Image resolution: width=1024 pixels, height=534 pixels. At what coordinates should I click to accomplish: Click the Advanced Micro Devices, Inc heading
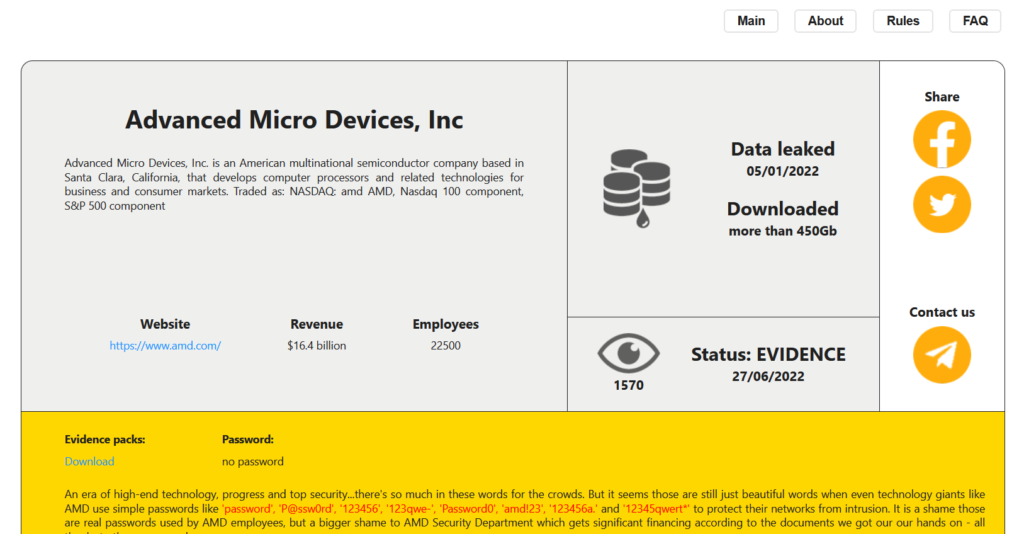pyautogui.click(x=294, y=120)
